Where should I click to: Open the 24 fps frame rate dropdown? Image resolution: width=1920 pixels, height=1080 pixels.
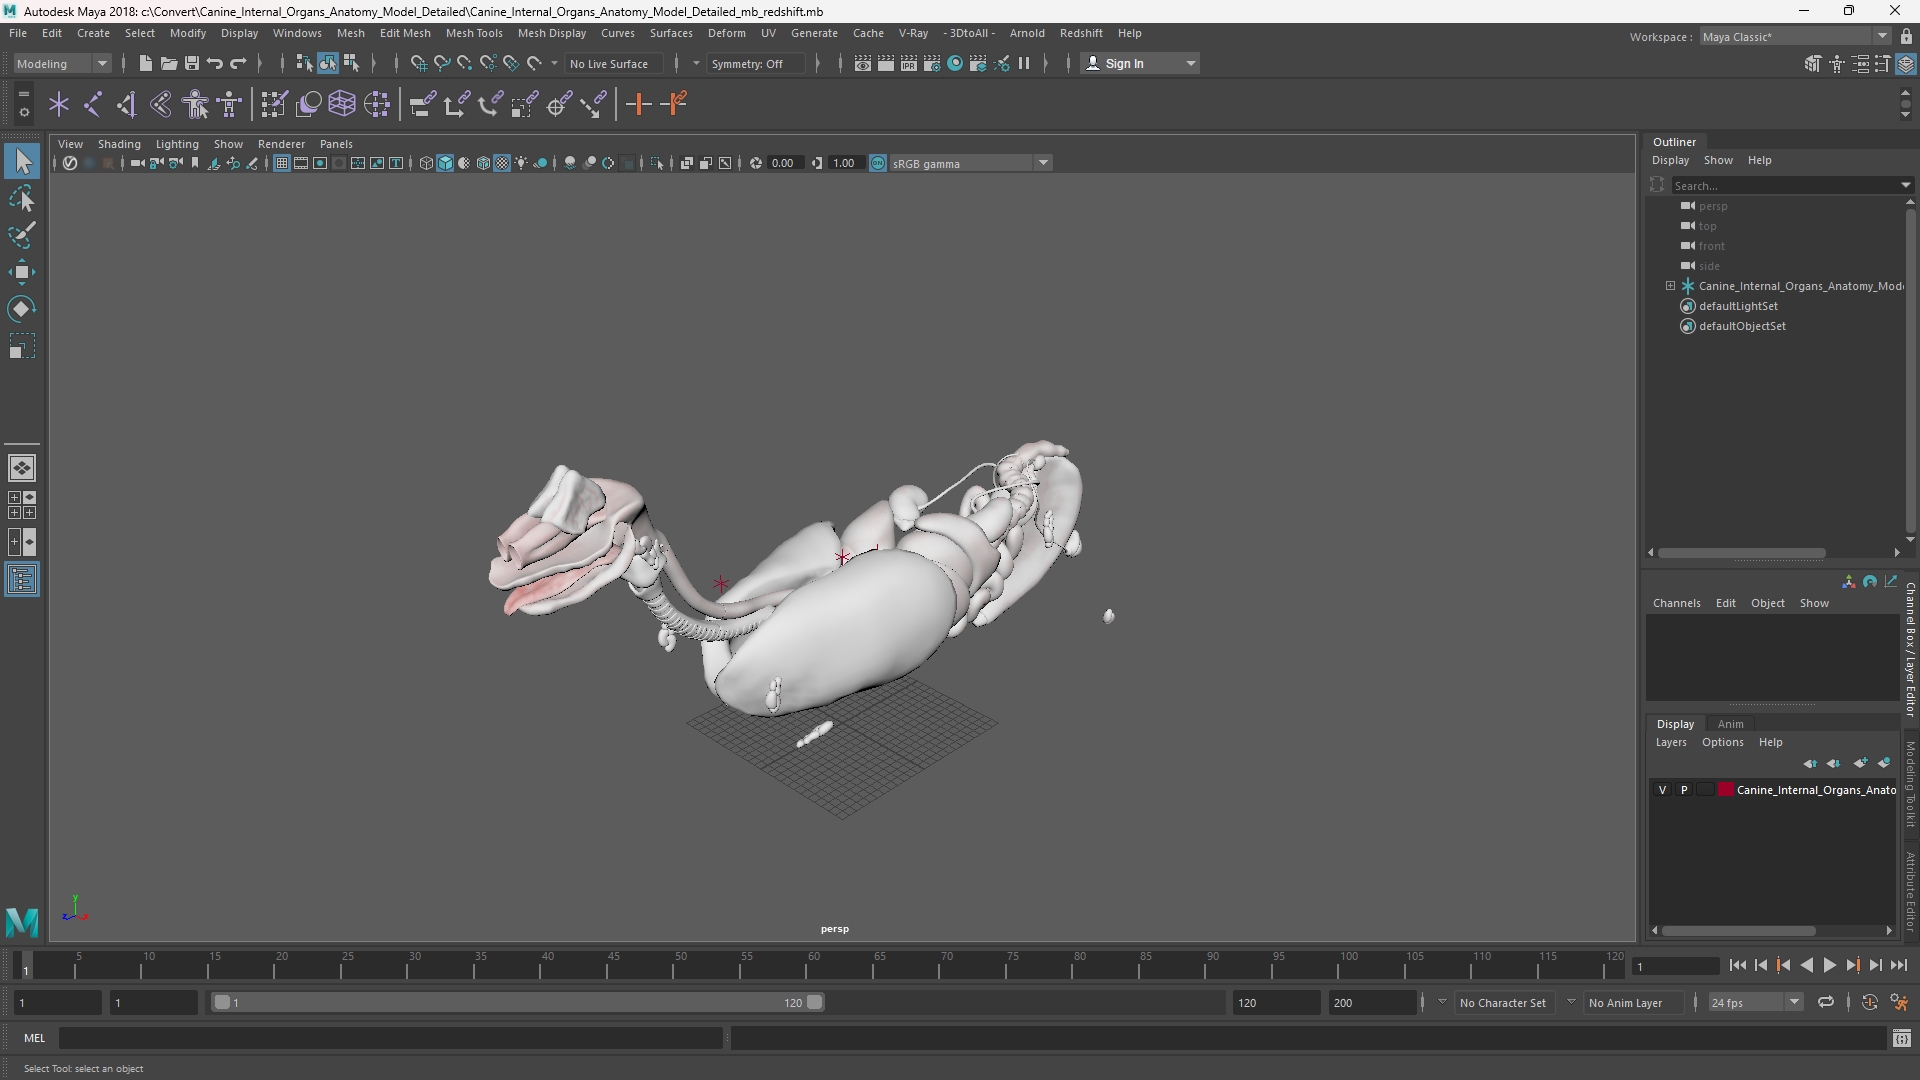pos(1755,1003)
